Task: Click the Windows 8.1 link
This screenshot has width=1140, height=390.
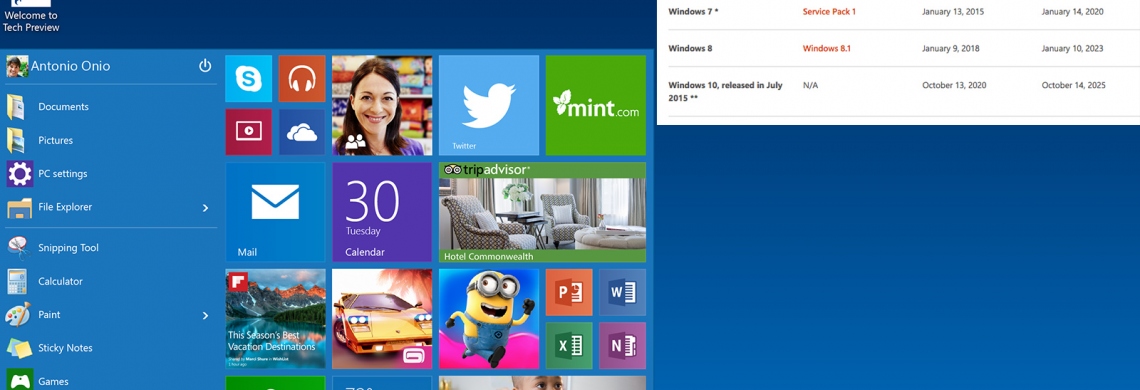Action: [x=827, y=49]
